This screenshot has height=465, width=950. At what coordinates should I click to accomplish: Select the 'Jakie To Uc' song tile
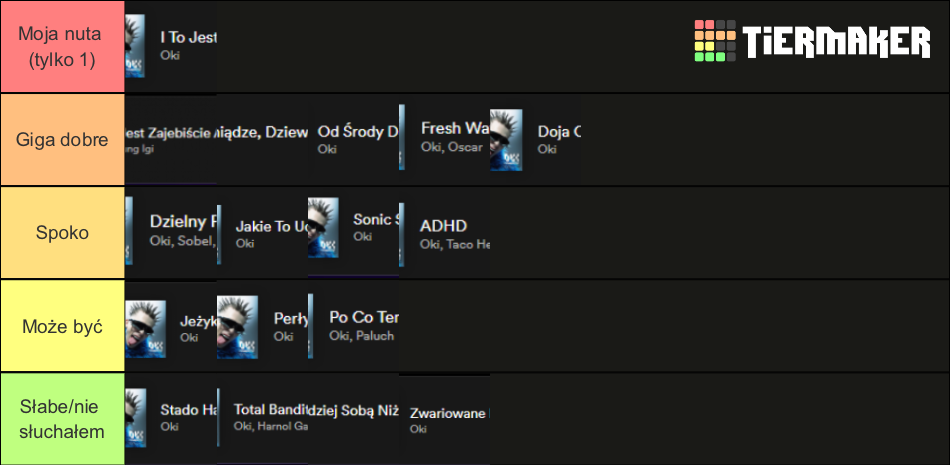point(262,233)
